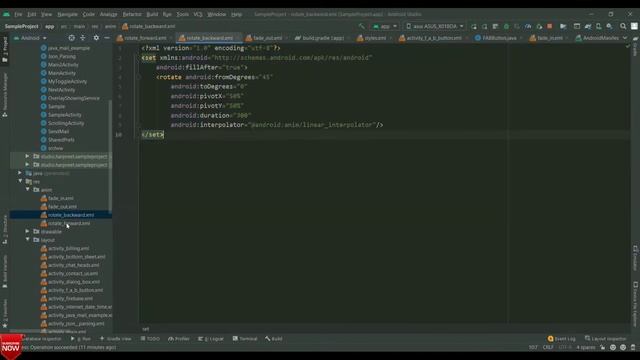The width and height of the screenshot is (640, 360).
Task: Show hidden editor tabs dropdown arrow
Action: point(625,38)
